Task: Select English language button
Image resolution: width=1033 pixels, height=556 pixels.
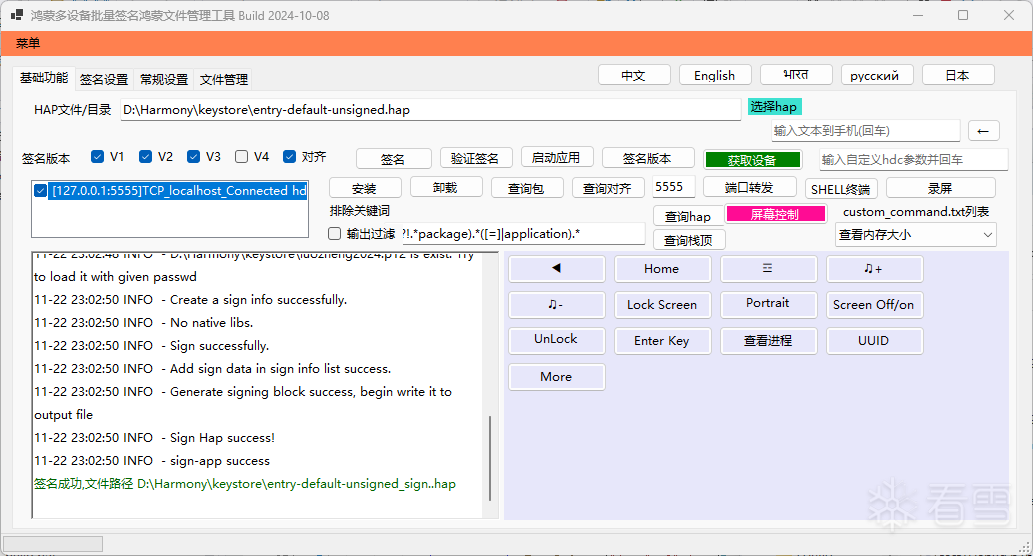Action: (x=715, y=75)
